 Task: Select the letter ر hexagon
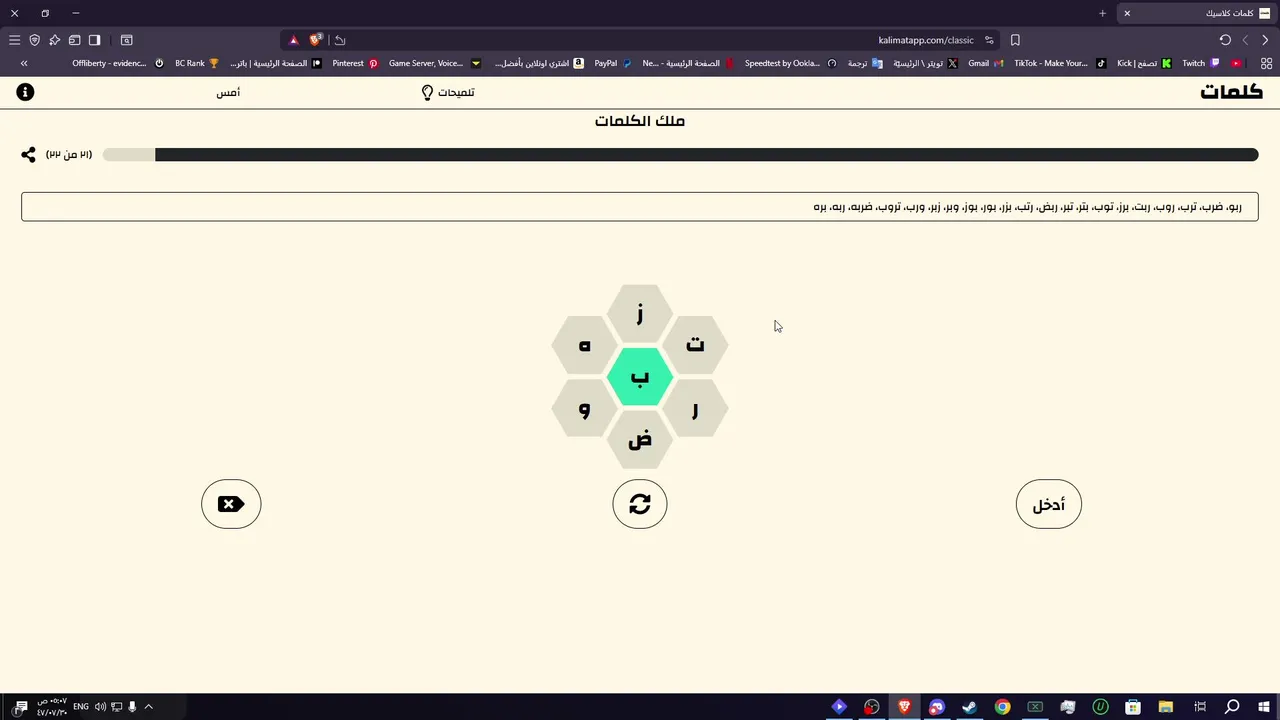(x=695, y=408)
